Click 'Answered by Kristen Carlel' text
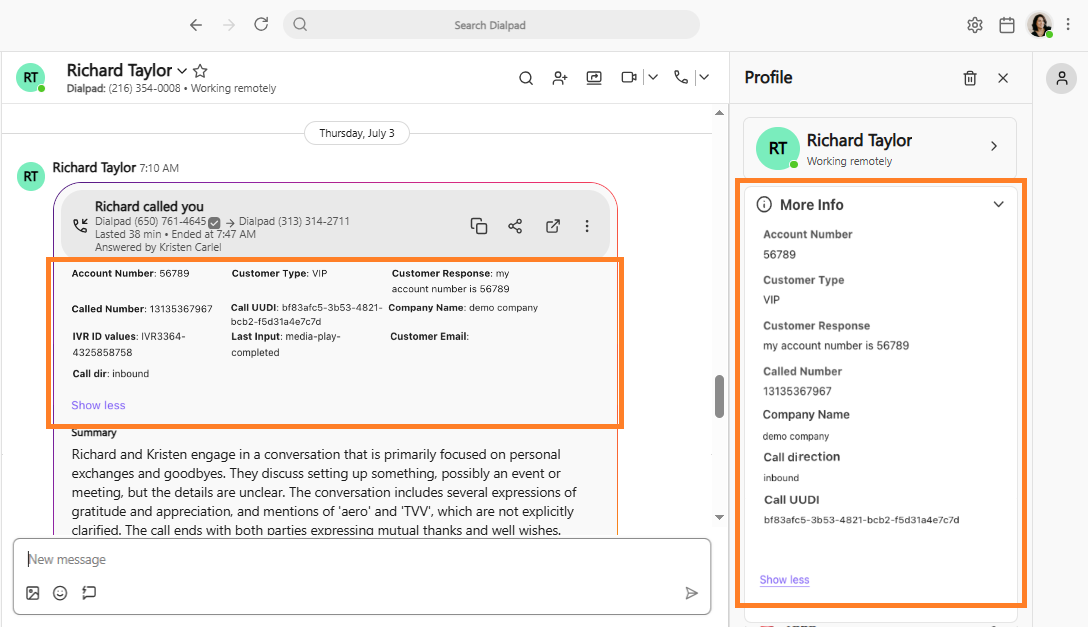Image resolution: width=1091 pixels, height=627 pixels. [x=158, y=247]
